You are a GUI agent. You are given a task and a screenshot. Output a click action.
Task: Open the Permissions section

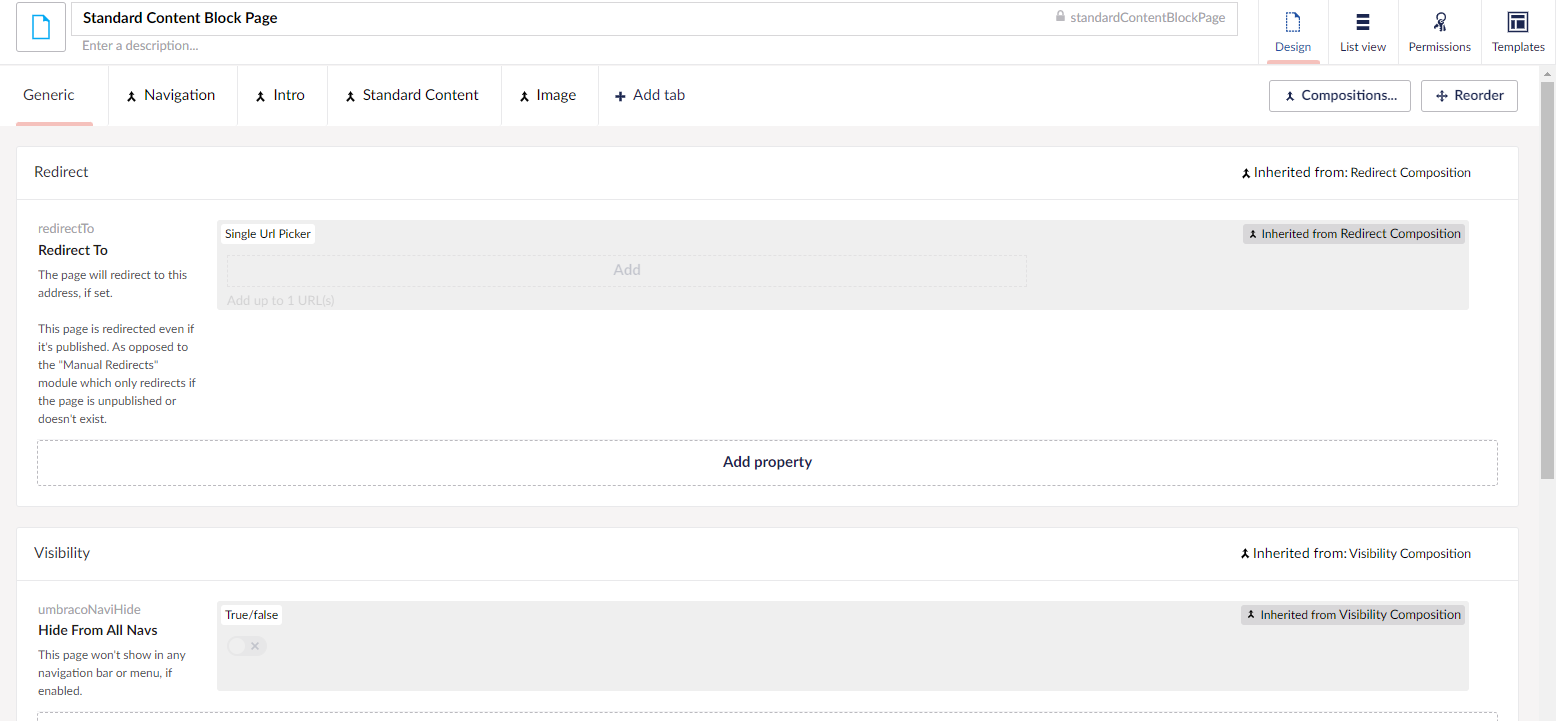(1439, 32)
